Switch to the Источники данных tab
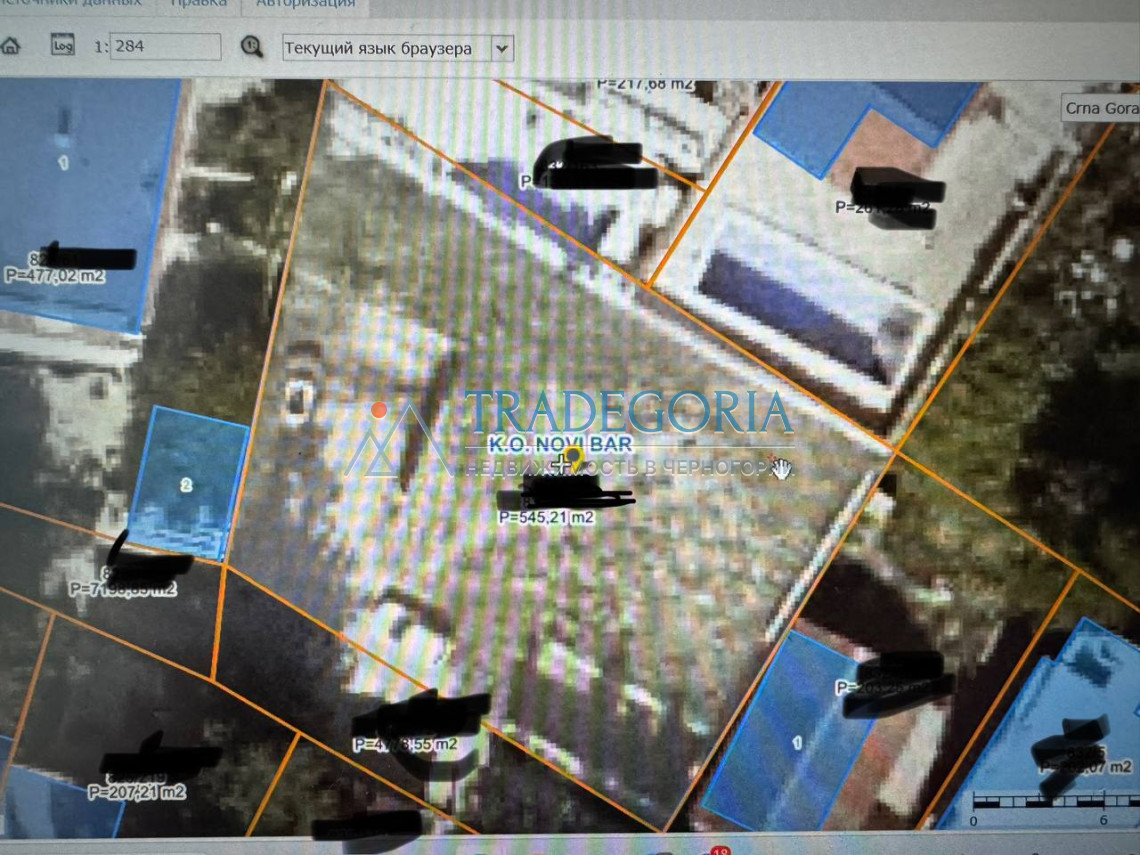The width and height of the screenshot is (1140, 855). coord(70,3)
